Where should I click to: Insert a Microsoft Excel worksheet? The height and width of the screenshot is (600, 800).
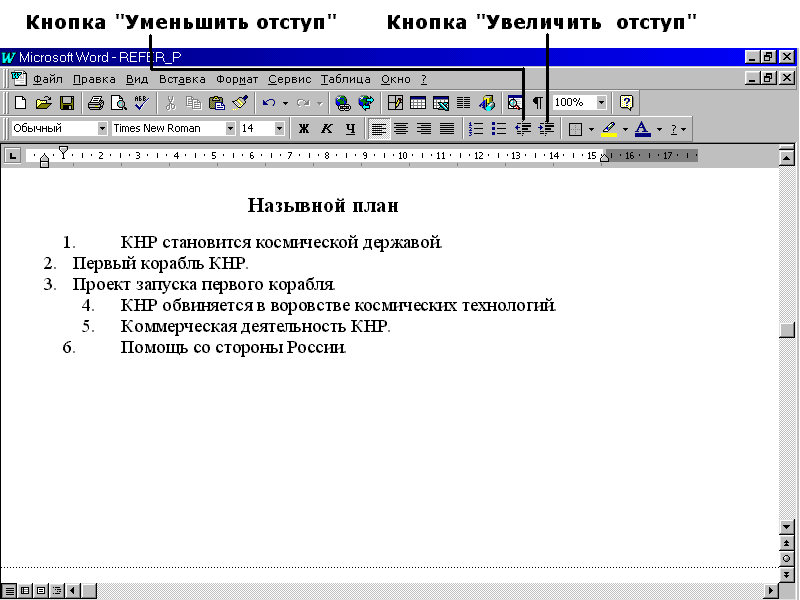[441, 103]
